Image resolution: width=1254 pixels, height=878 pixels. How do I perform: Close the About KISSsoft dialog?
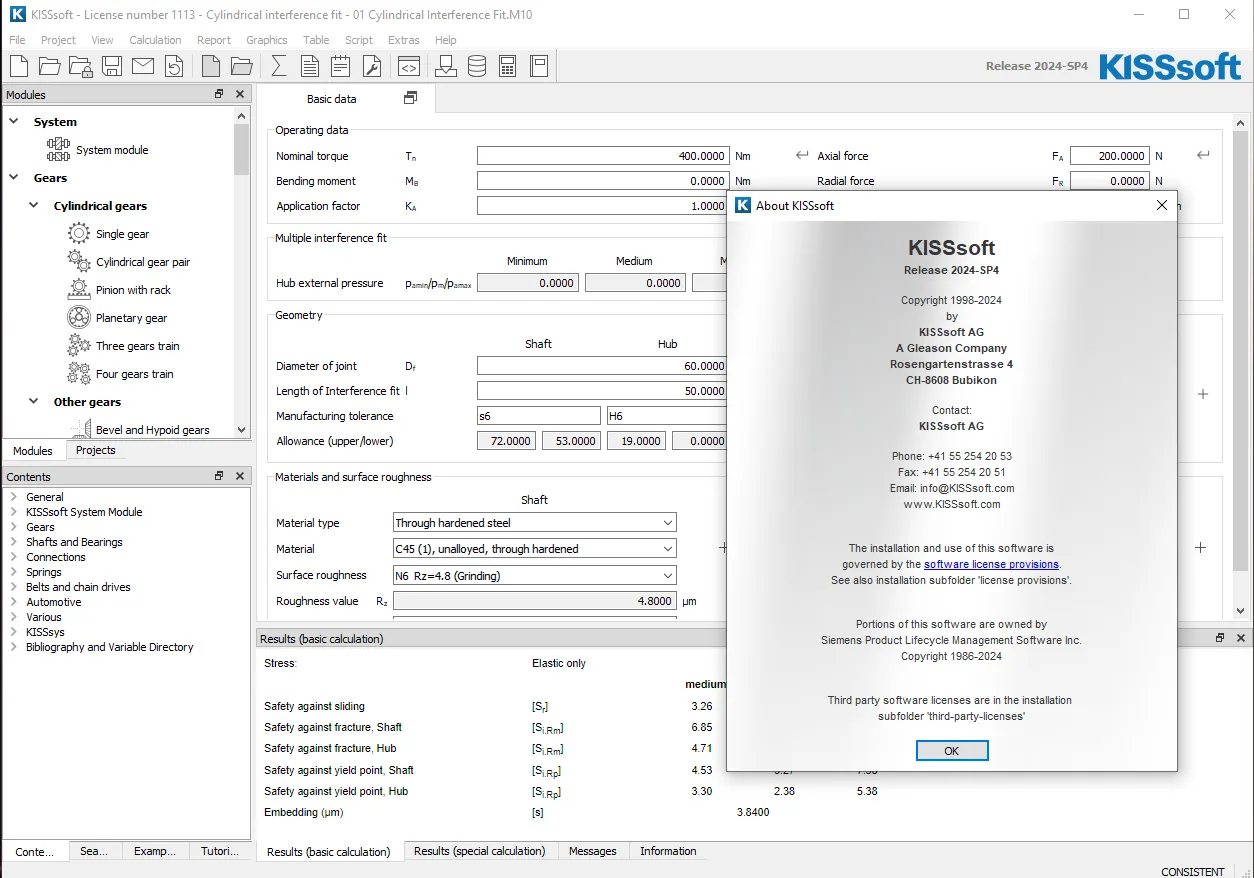point(1162,205)
